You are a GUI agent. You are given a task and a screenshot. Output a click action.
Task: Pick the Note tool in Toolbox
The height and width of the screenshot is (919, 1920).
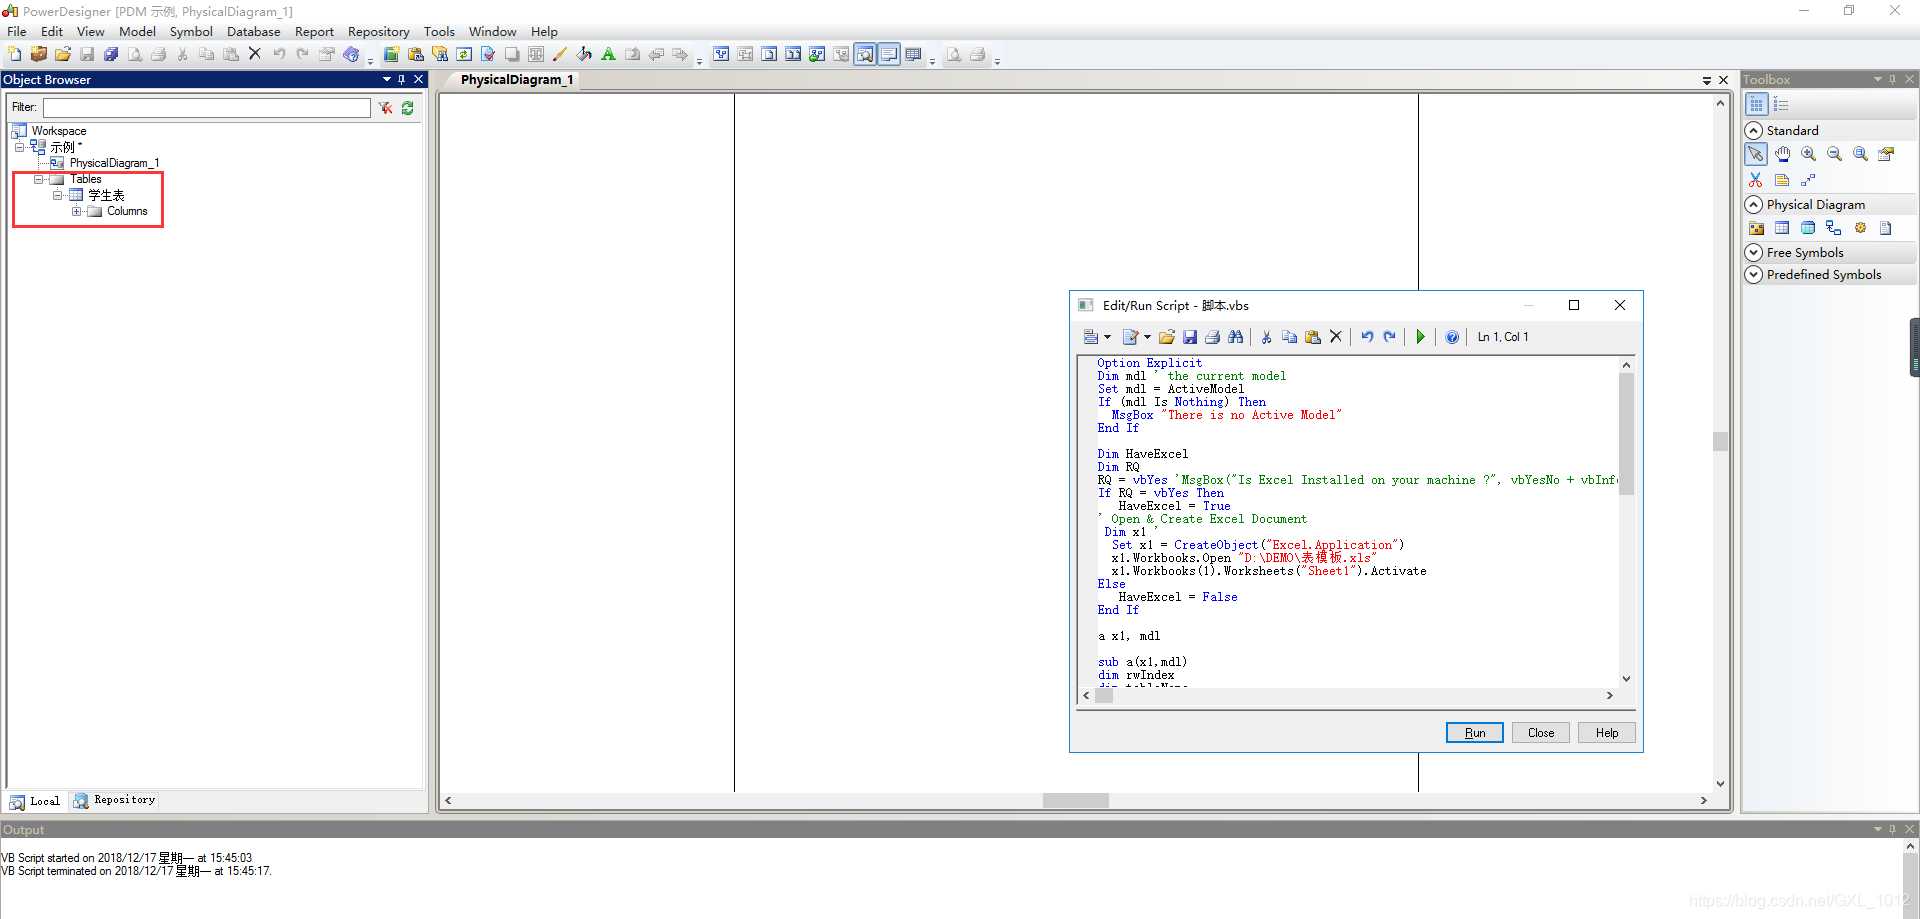(x=1782, y=180)
